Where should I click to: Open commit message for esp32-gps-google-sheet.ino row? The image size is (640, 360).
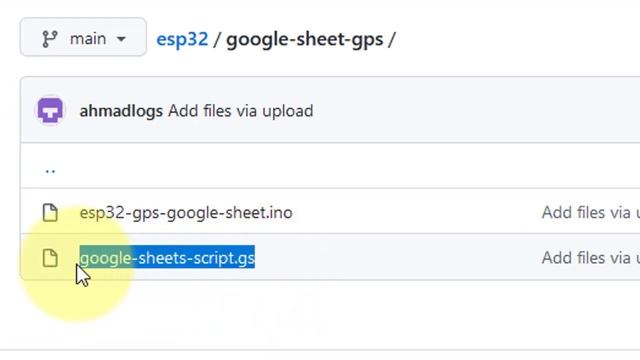click(x=591, y=213)
